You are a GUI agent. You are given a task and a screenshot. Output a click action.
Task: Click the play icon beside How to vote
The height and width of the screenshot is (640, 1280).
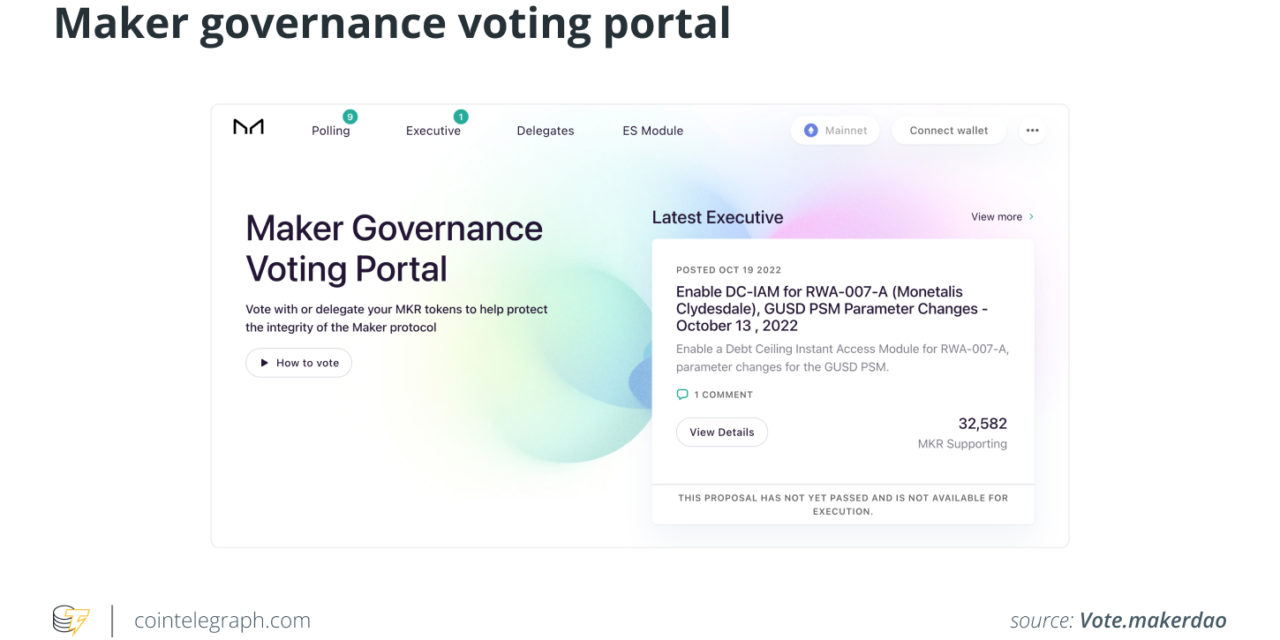(x=262, y=363)
